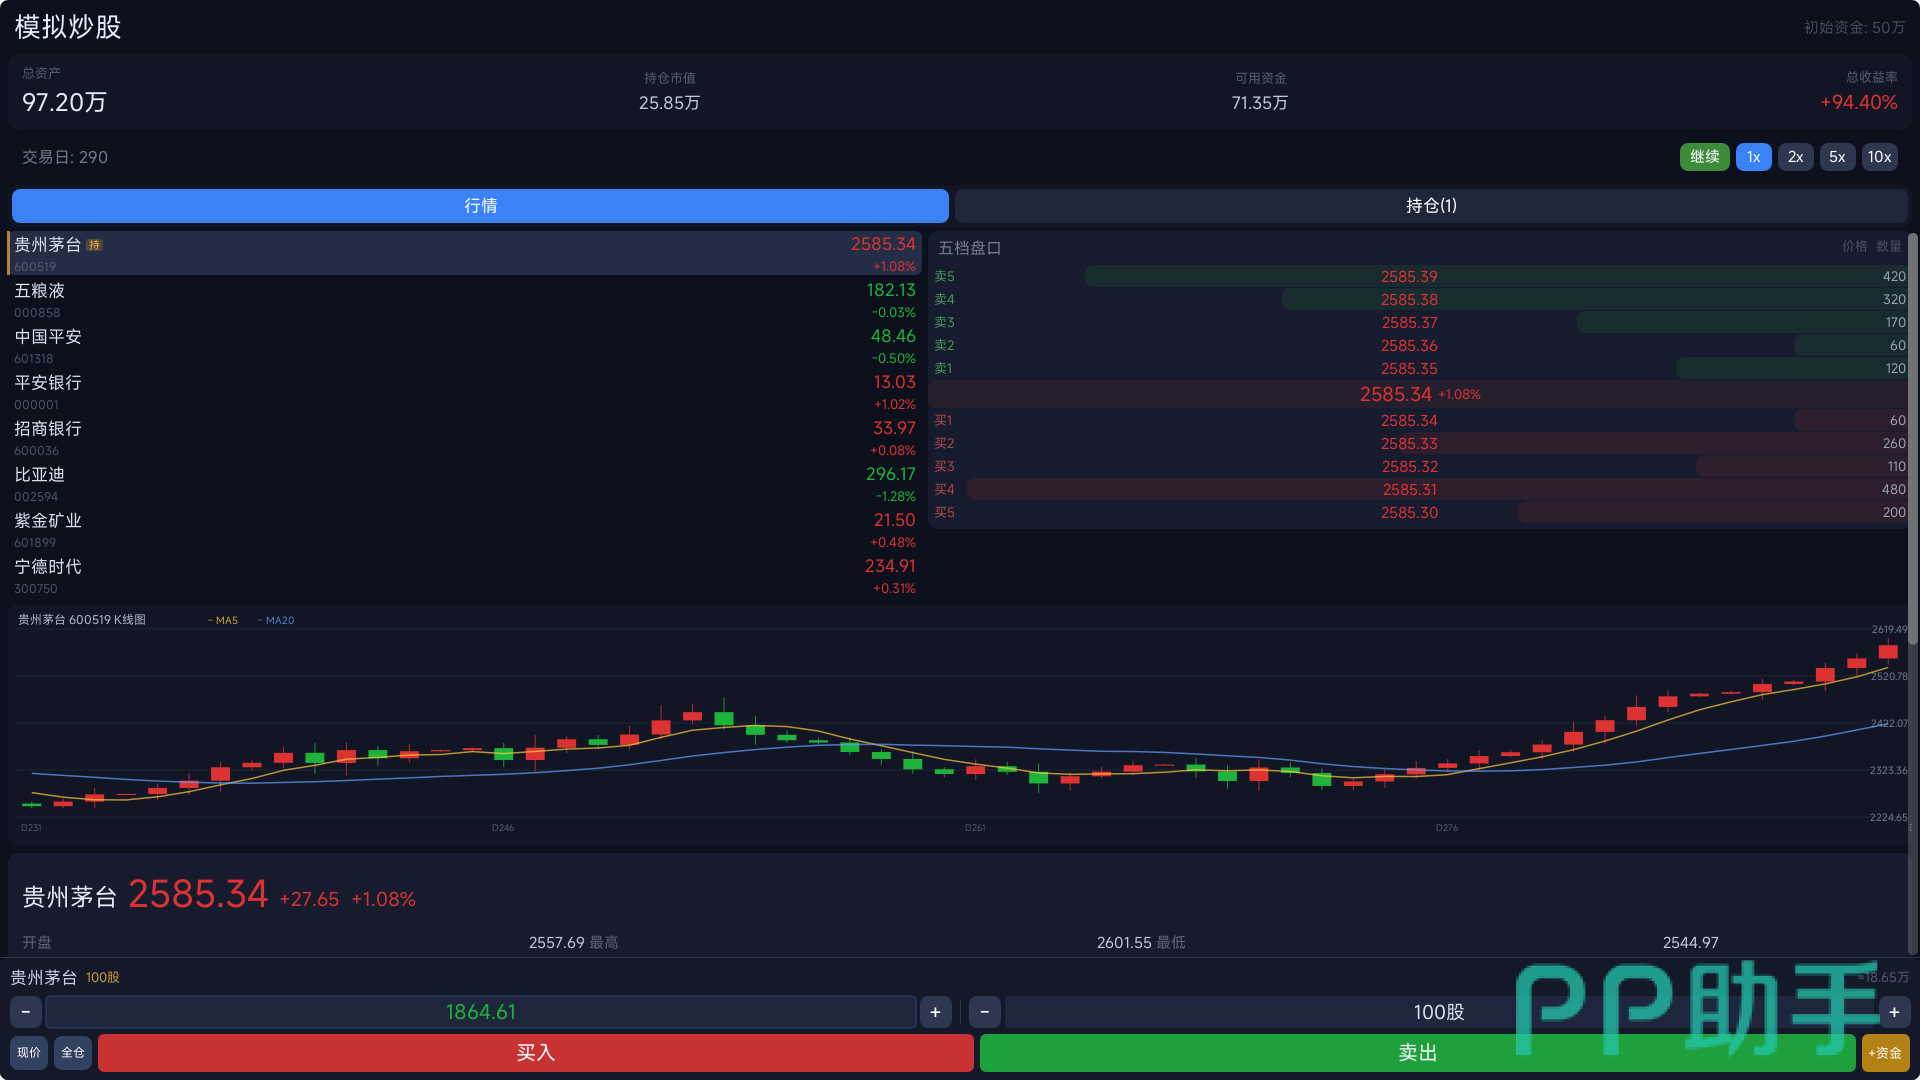This screenshot has width=1920, height=1080.
Task: Click the 最高 value 2601.55
Action: click(x=1125, y=943)
